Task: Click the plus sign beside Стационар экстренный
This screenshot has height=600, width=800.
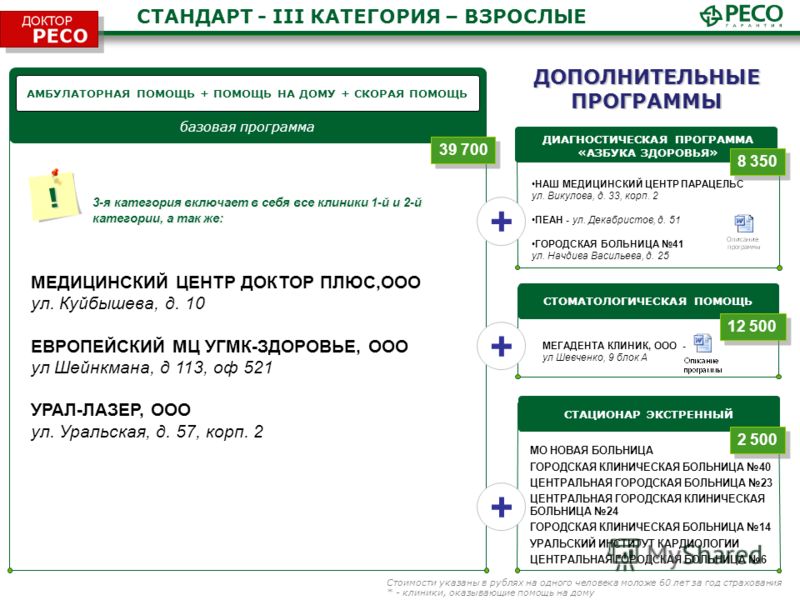Action: click(501, 507)
